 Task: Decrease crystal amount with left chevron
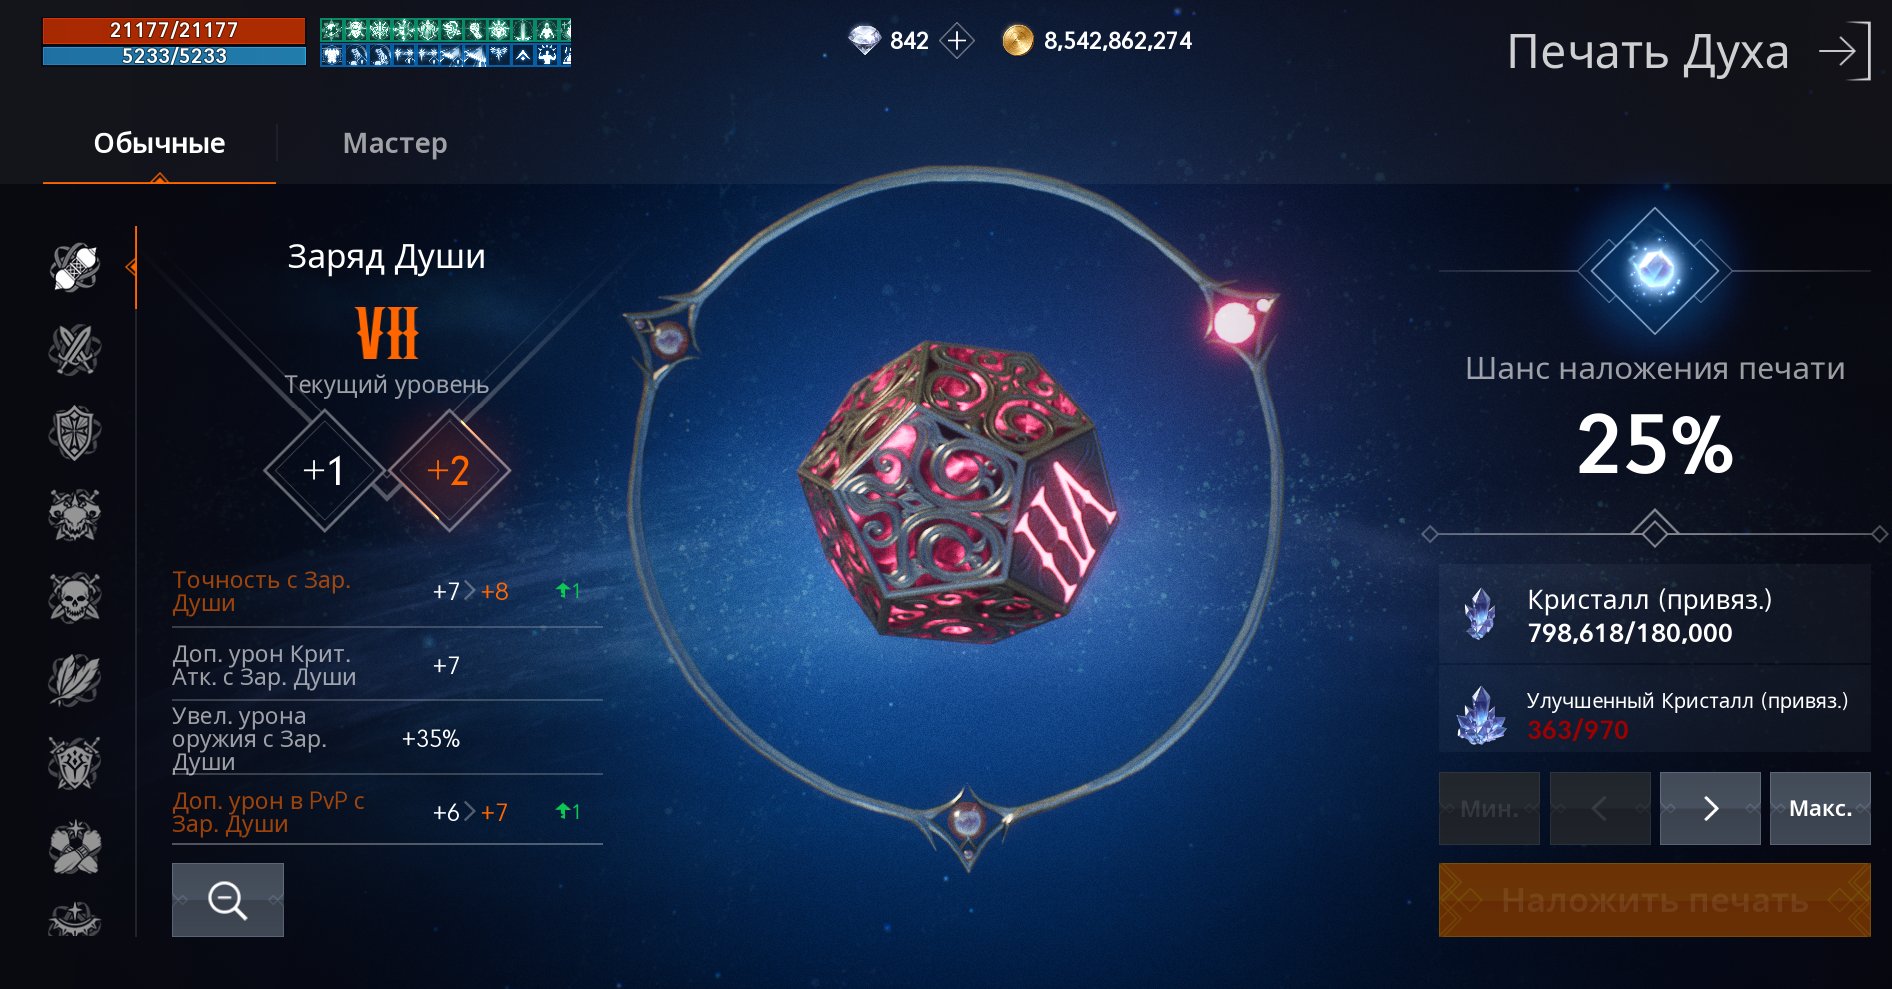coord(1600,808)
